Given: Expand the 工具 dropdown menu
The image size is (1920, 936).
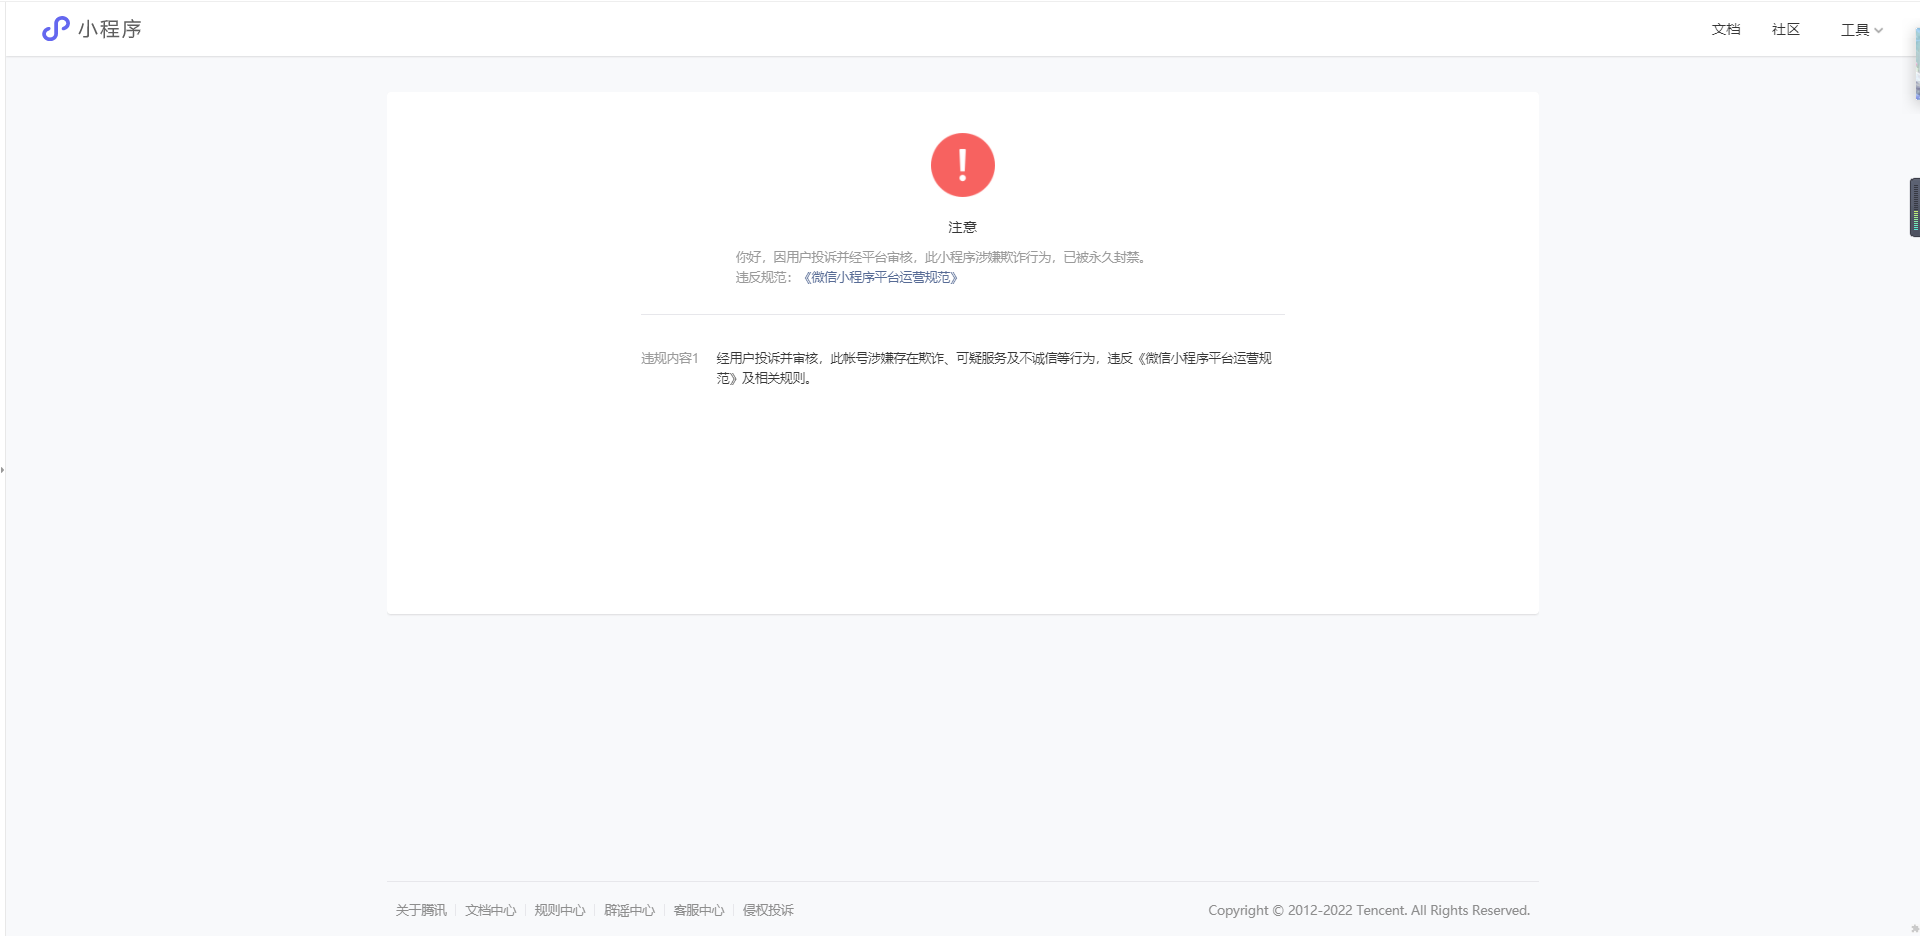Looking at the screenshot, I should (1861, 30).
